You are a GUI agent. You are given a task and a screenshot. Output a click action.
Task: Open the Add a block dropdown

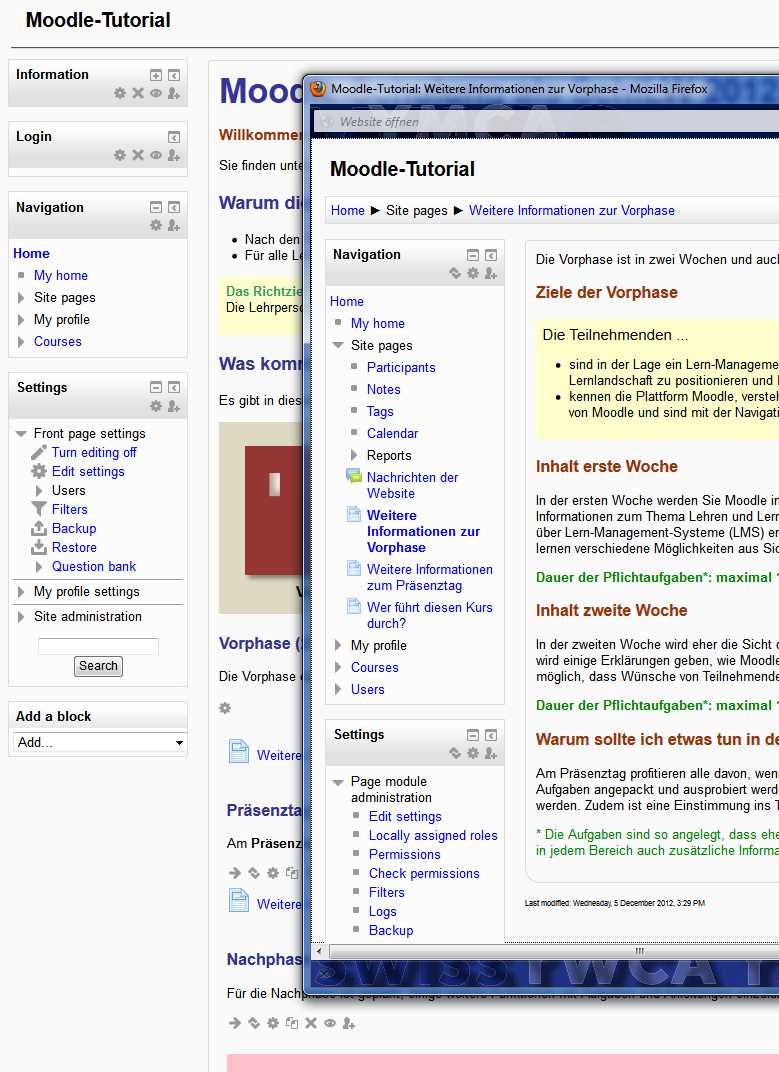click(100, 742)
